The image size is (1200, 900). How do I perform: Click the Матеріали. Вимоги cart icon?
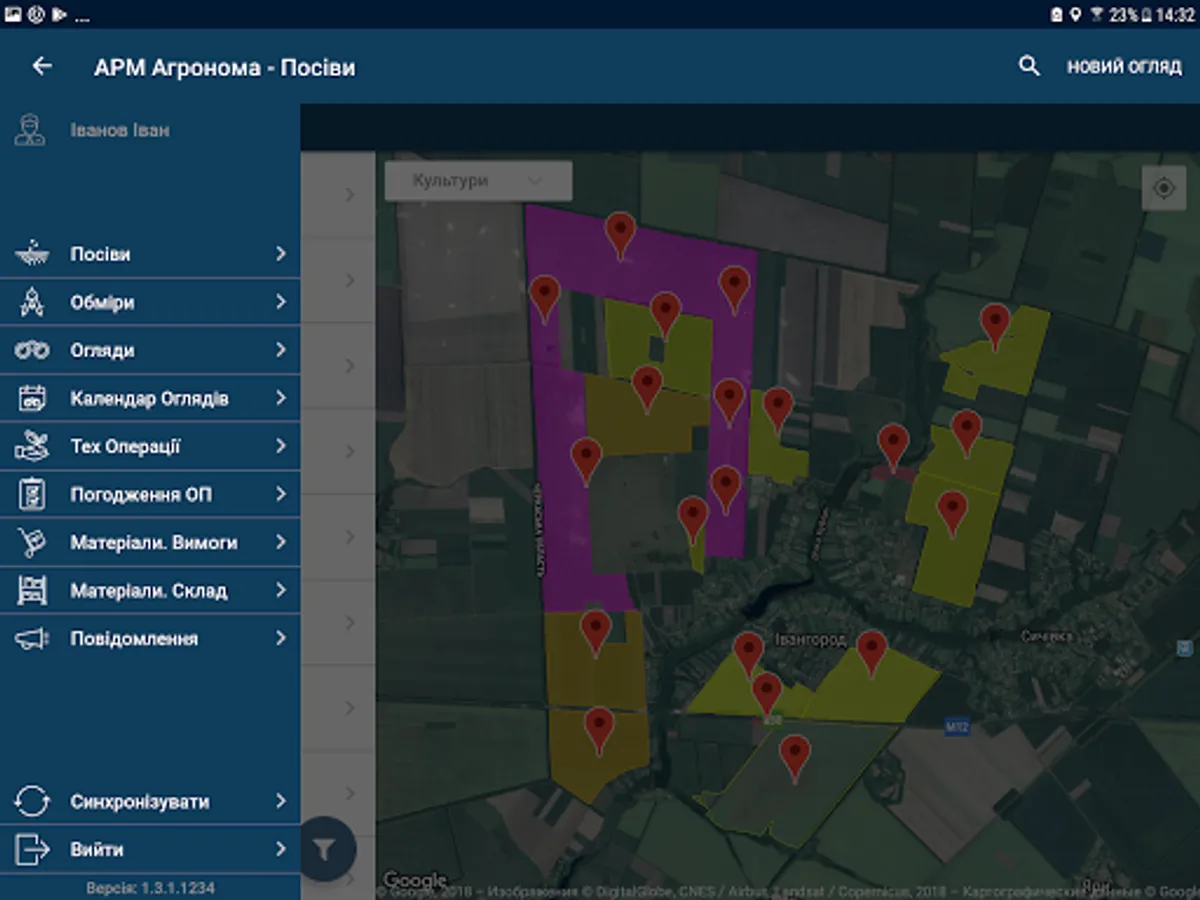tap(33, 542)
